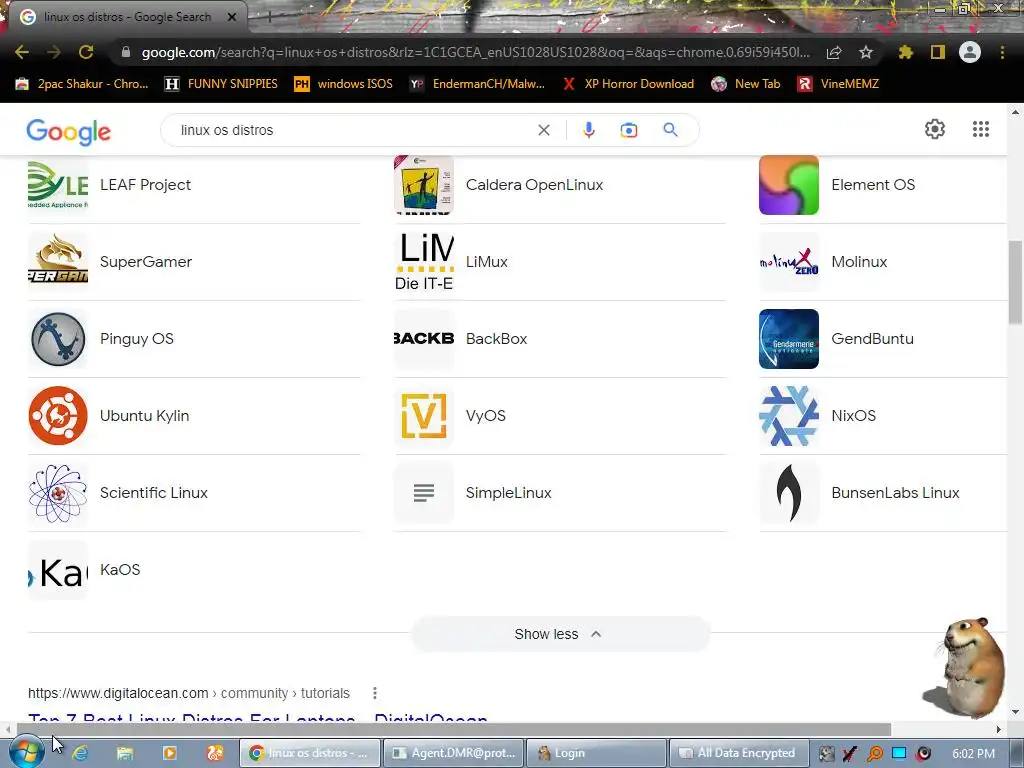Image resolution: width=1024 pixels, height=768 pixels.
Task: Open the DigitalOcean result options dots
Action: pyautogui.click(x=375, y=693)
